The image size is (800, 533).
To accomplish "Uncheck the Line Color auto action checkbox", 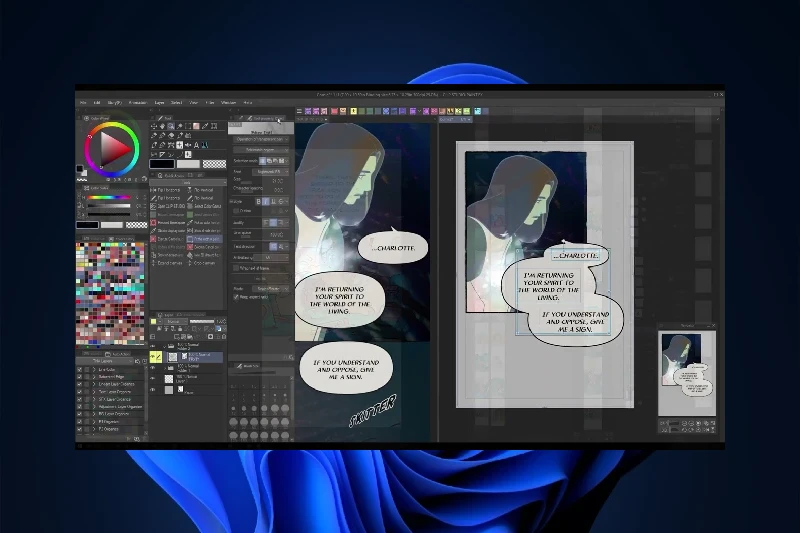I will coord(80,369).
